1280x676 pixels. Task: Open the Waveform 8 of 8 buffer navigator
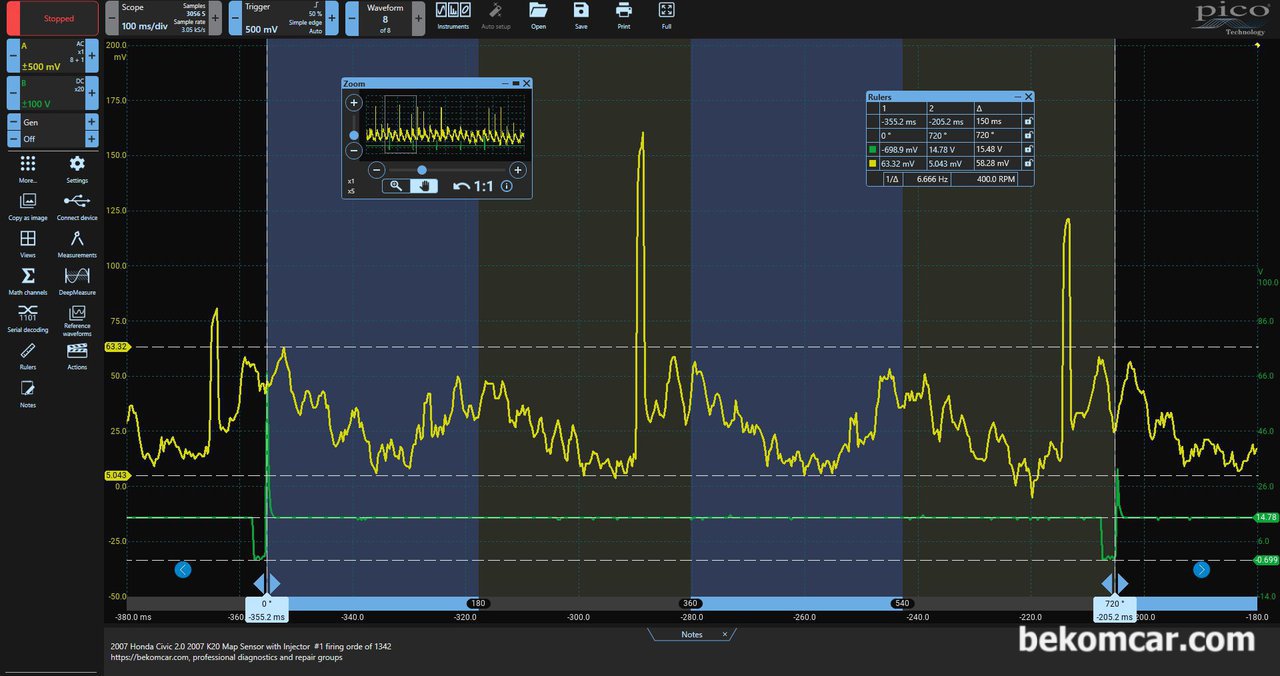click(385, 18)
